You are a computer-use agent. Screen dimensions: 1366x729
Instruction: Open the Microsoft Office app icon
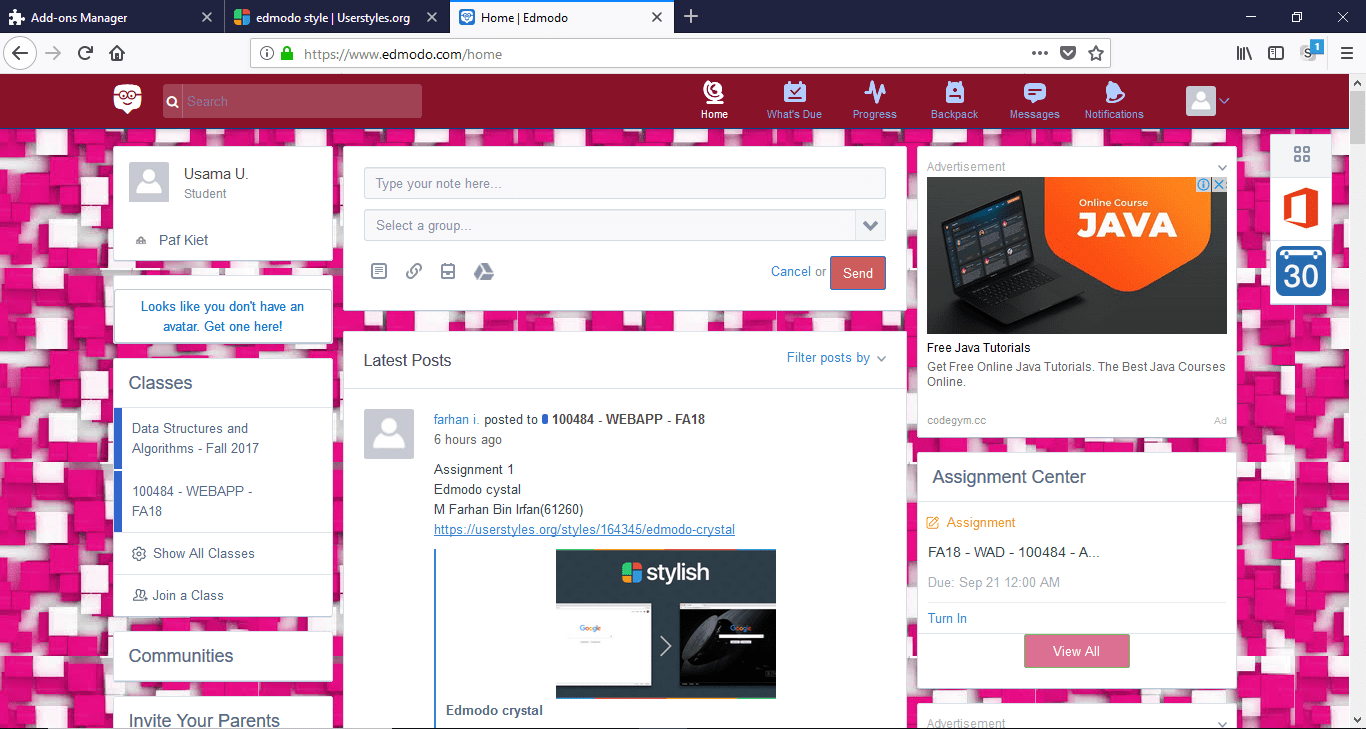click(1300, 210)
